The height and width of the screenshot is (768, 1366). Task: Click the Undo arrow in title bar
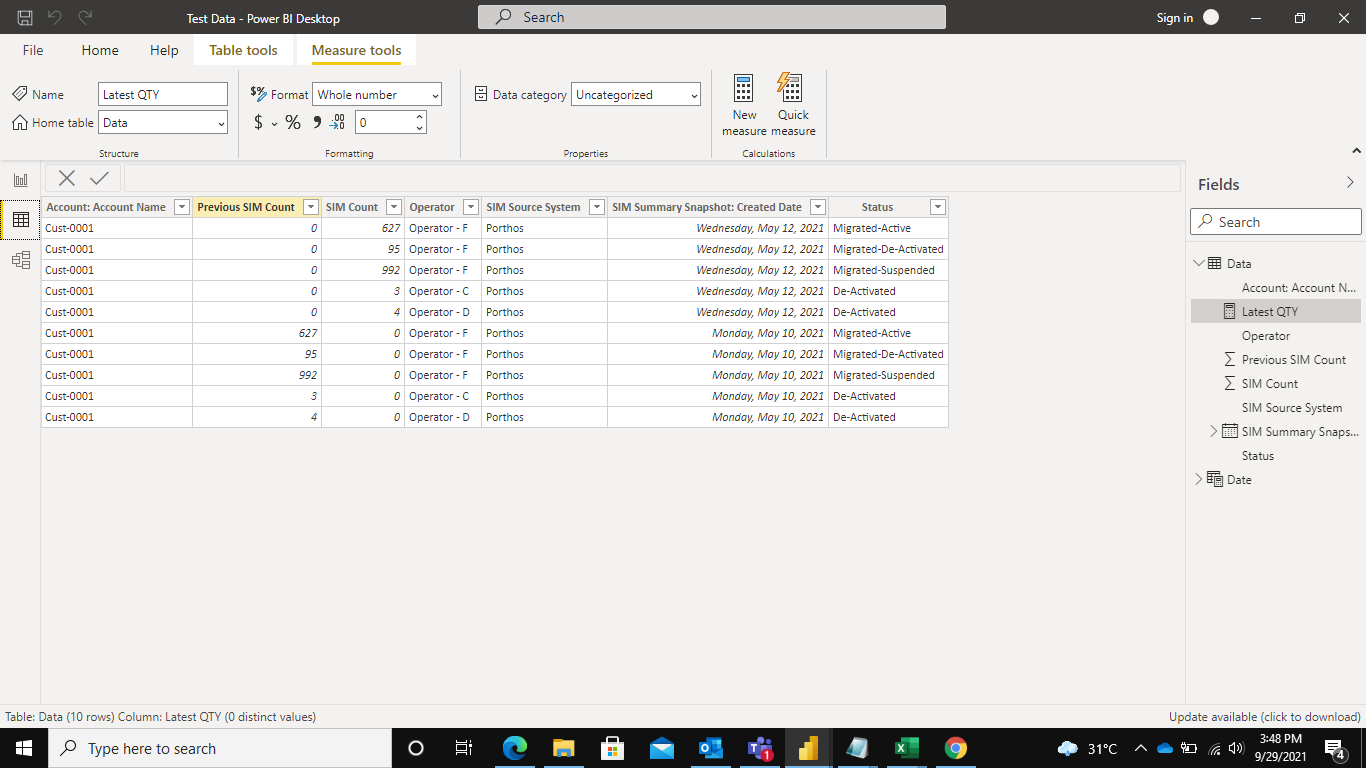56,18
